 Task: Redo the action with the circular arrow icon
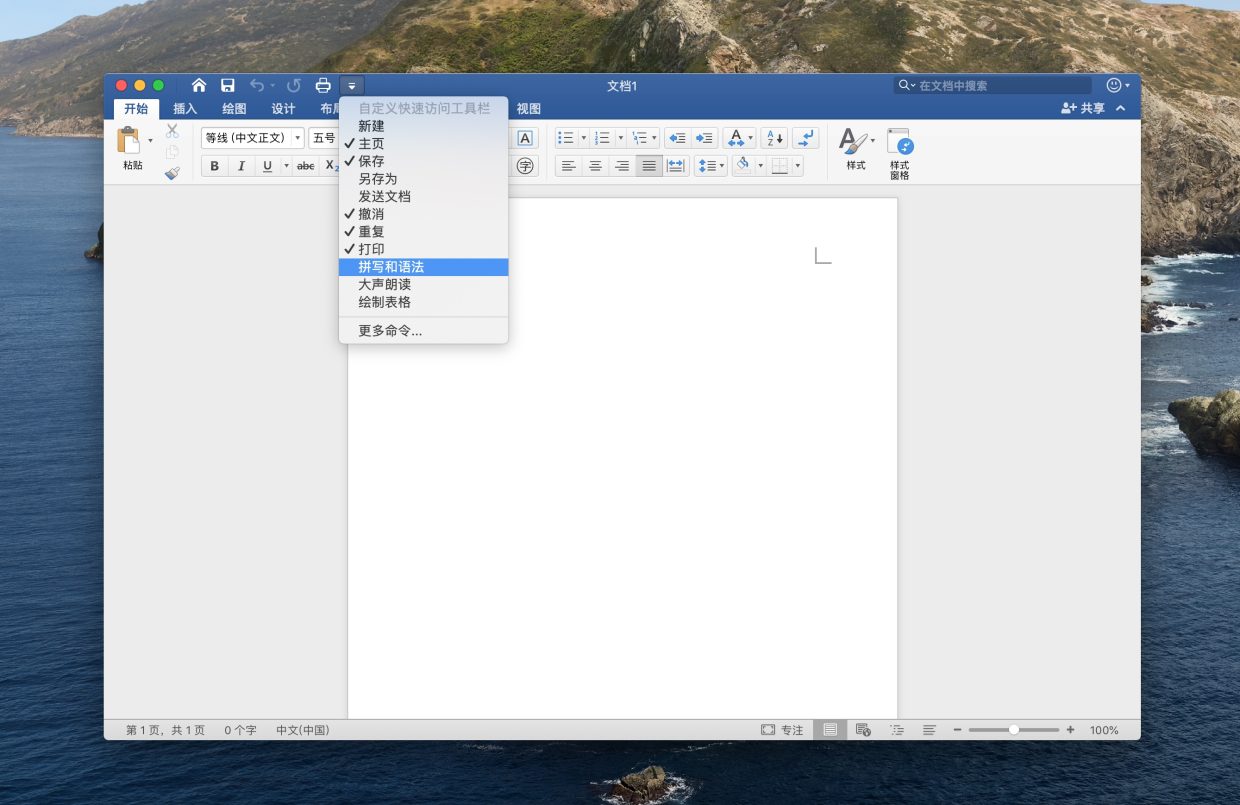tap(294, 85)
